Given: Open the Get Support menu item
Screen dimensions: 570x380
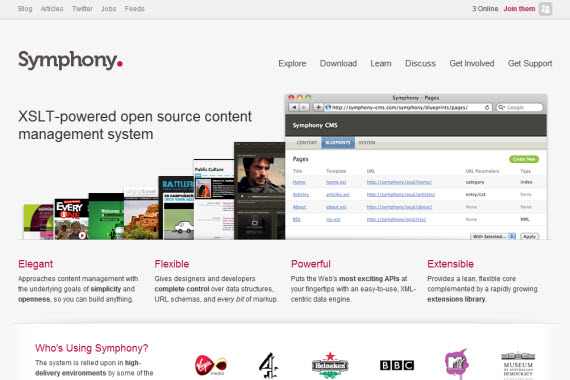Looking at the screenshot, I should click(x=530, y=64).
